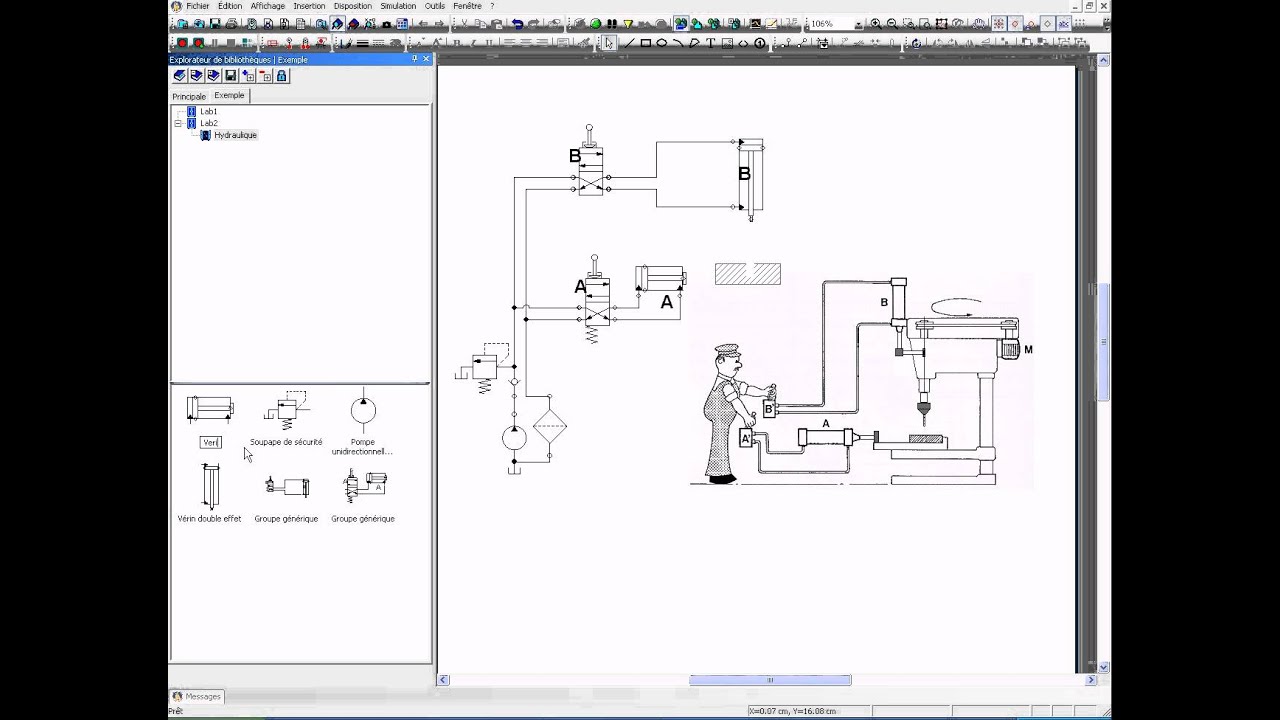Select the Line drawing tool

pos(630,43)
